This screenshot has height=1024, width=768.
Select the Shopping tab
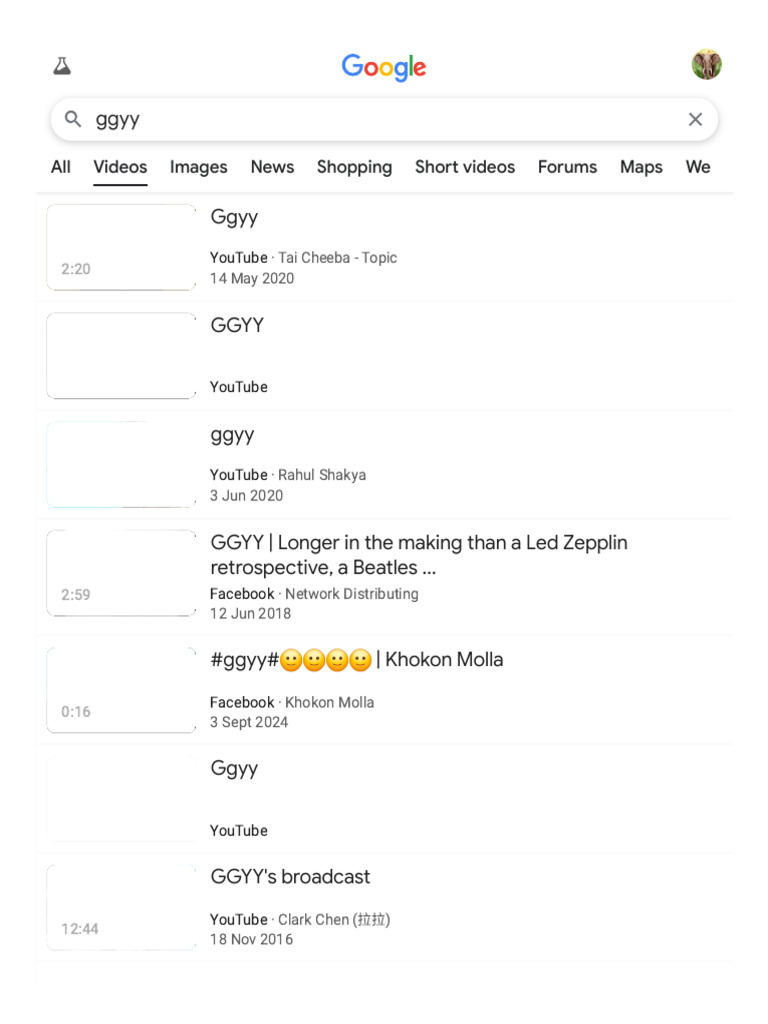click(x=354, y=167)
